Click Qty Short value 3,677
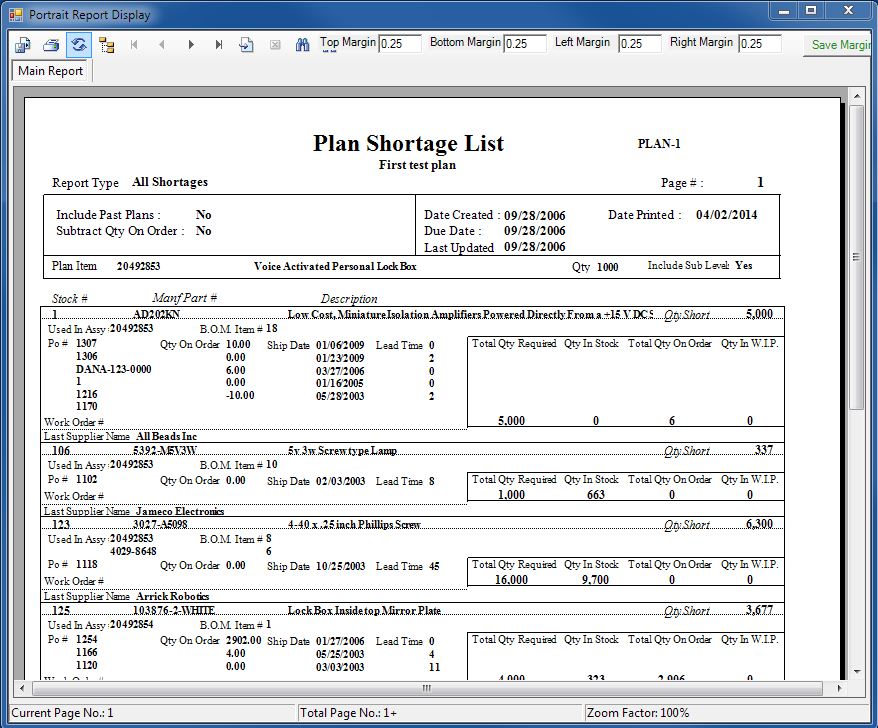The width and height of the screenshot is (878, 728). (759, 609)
